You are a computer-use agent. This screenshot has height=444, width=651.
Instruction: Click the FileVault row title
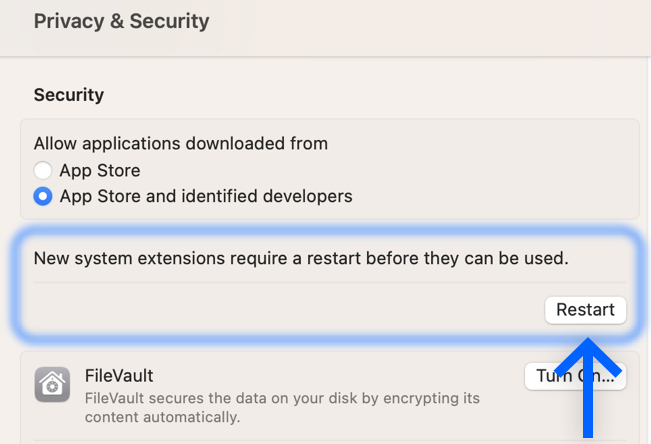(x=119, y=376)
